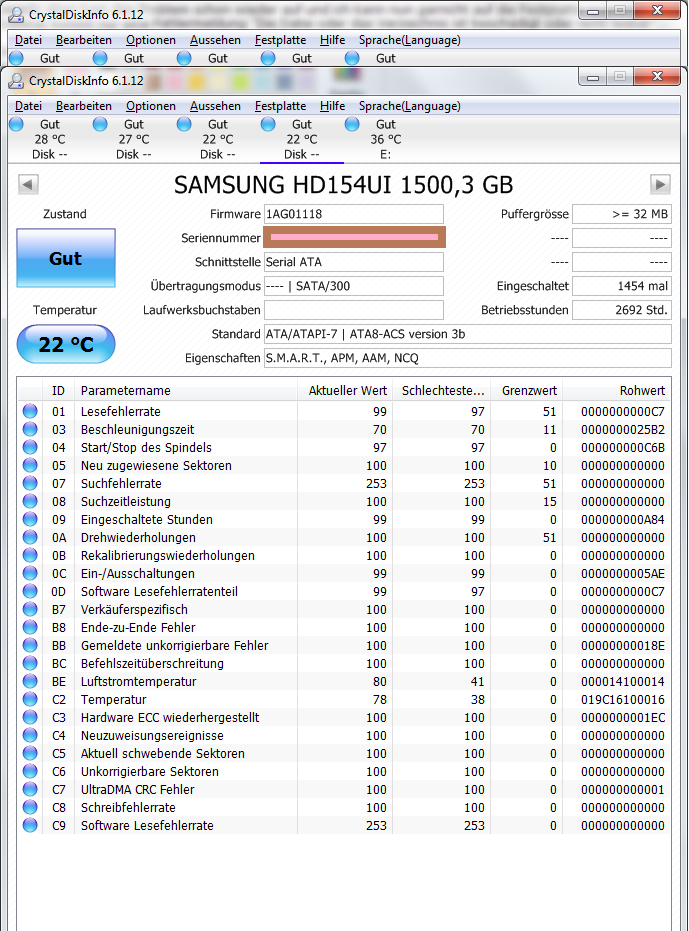This screenshot has width=689, height=931.
Task: Click the Betriebsstunden value 2692 Std.
Action: coord(622,310)
